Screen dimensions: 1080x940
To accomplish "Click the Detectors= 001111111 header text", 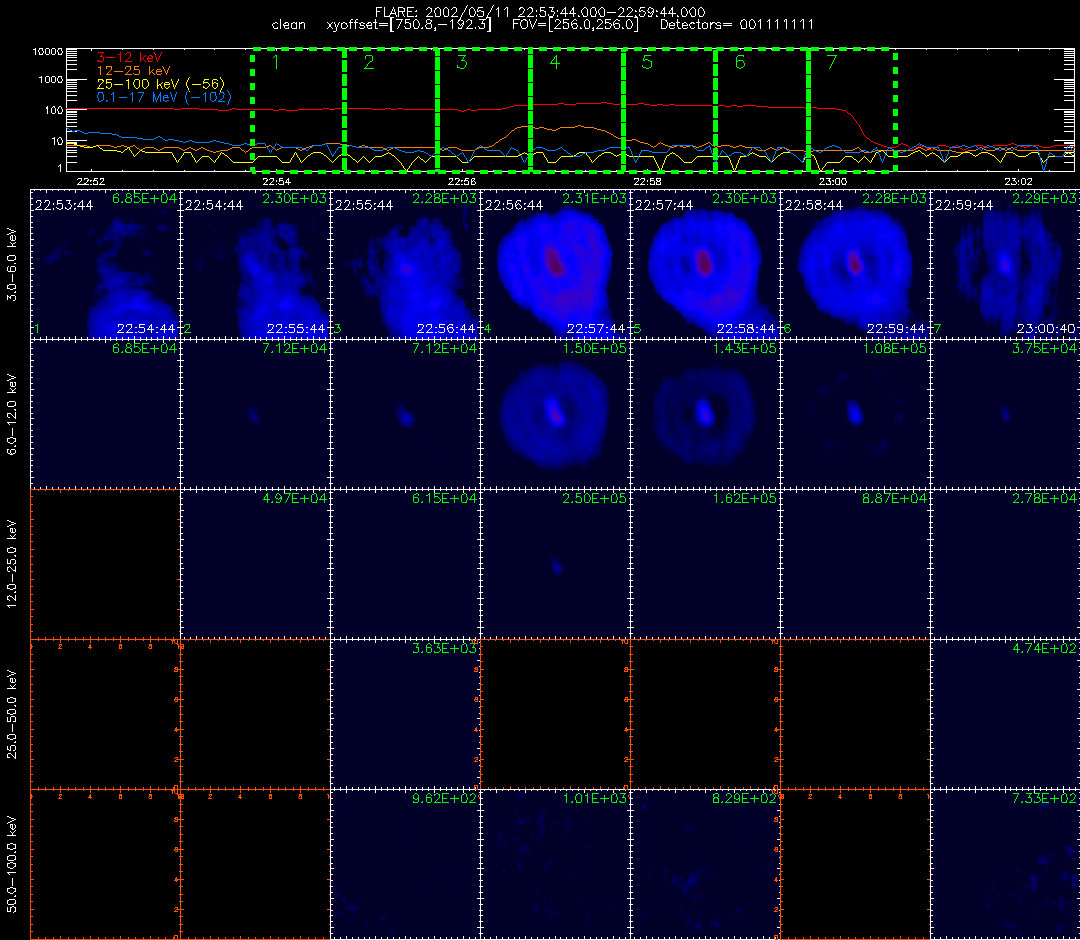I will click(x=737, y=25).
